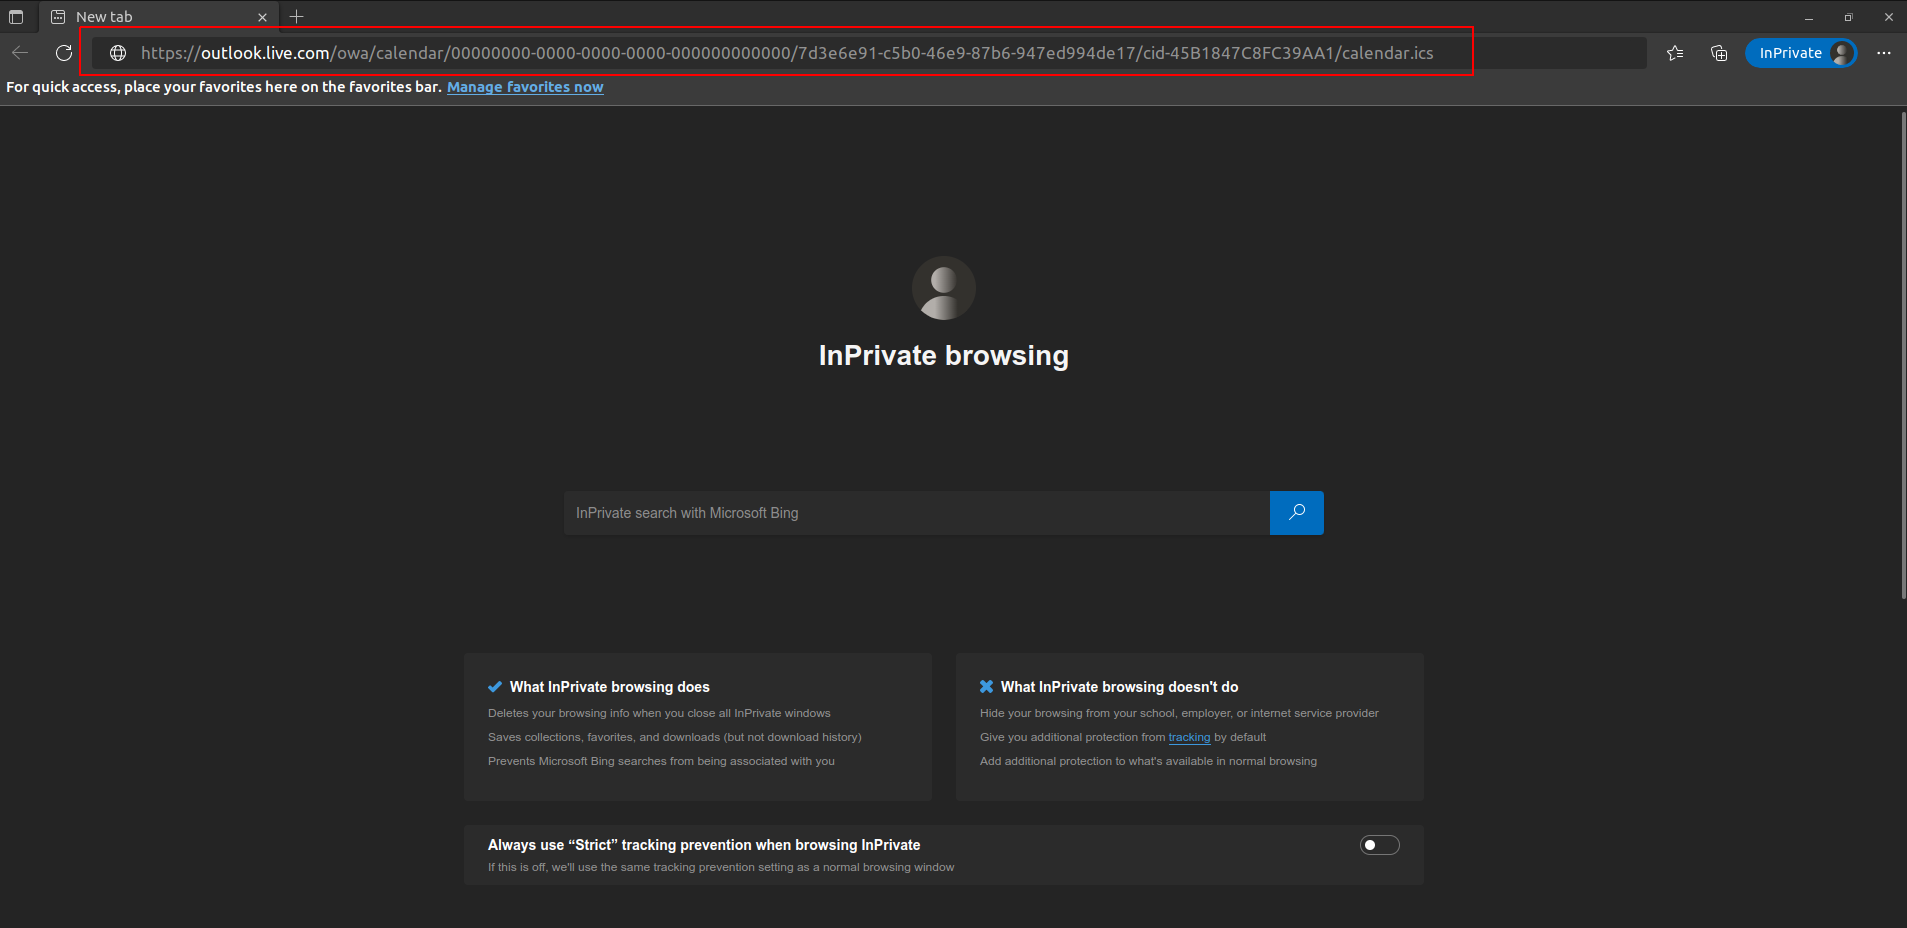Image resolution: width=1907 pixels, height=928 pixels.
Task: Click the blue search magnifier button
Action: click(1297, 513)
